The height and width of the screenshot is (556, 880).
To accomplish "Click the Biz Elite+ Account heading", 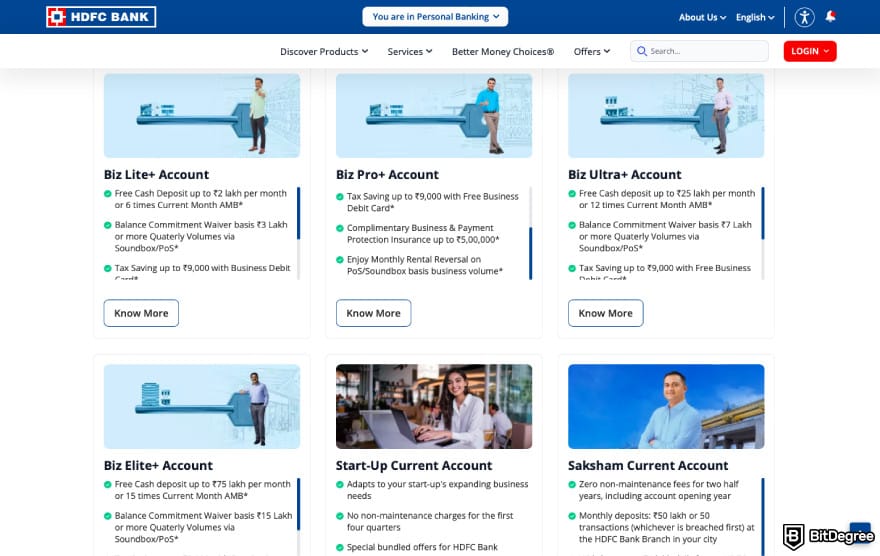I will click(158, 466).
